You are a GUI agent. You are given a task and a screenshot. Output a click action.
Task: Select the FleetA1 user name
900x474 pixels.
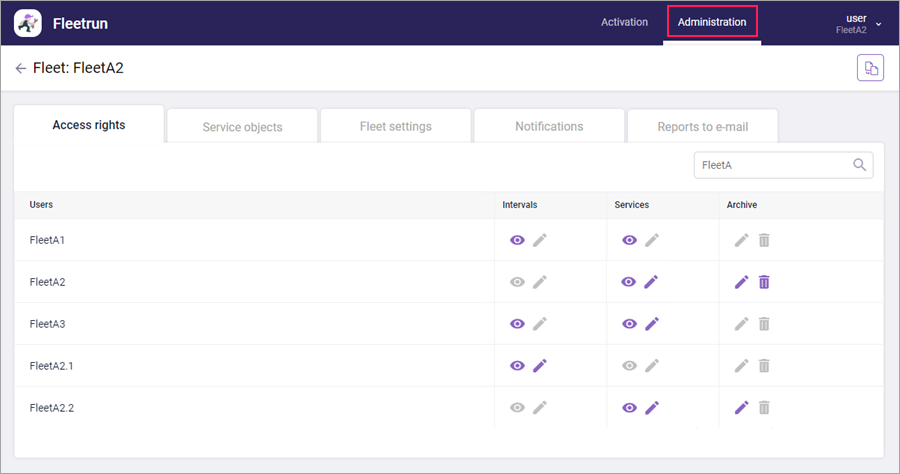click(47, 240)
